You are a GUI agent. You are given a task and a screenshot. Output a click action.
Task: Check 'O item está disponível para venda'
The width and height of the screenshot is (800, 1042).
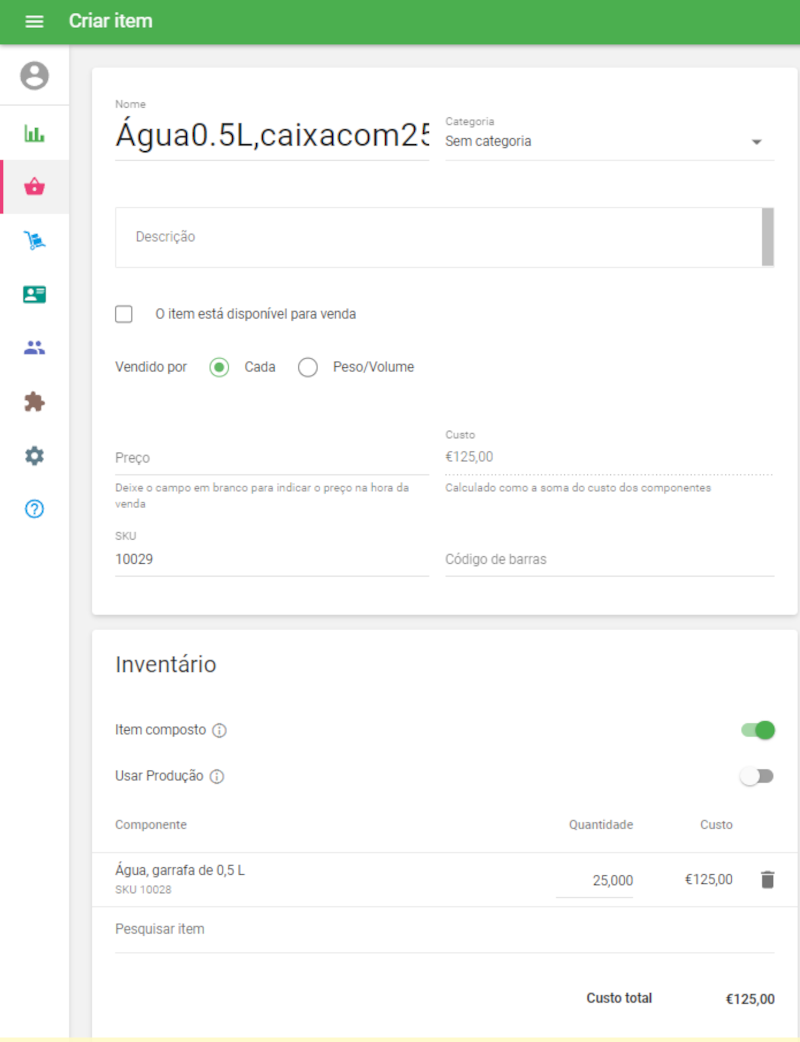pyautogui.click(x=124, y=314)
